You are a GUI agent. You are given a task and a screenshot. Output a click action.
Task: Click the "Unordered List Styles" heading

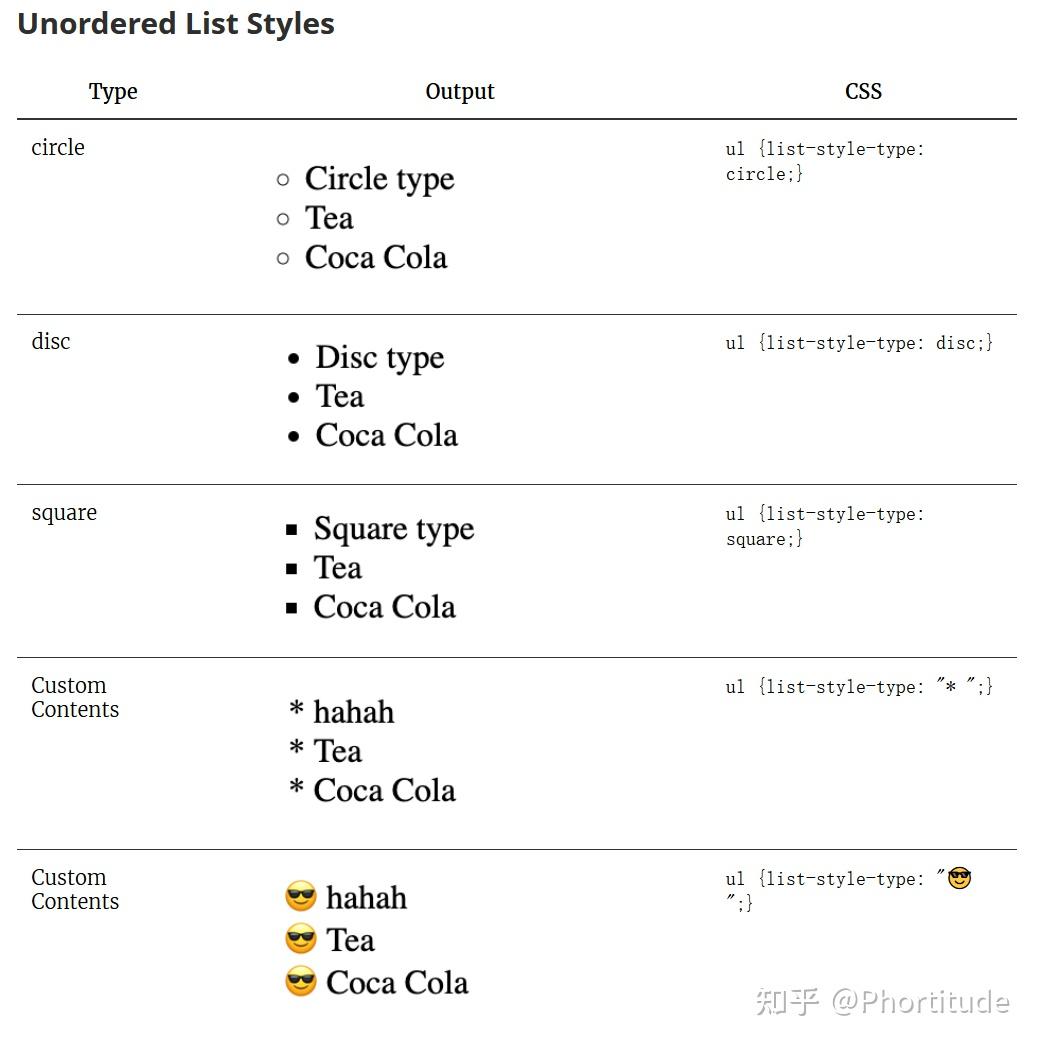[x=176, y=24]
